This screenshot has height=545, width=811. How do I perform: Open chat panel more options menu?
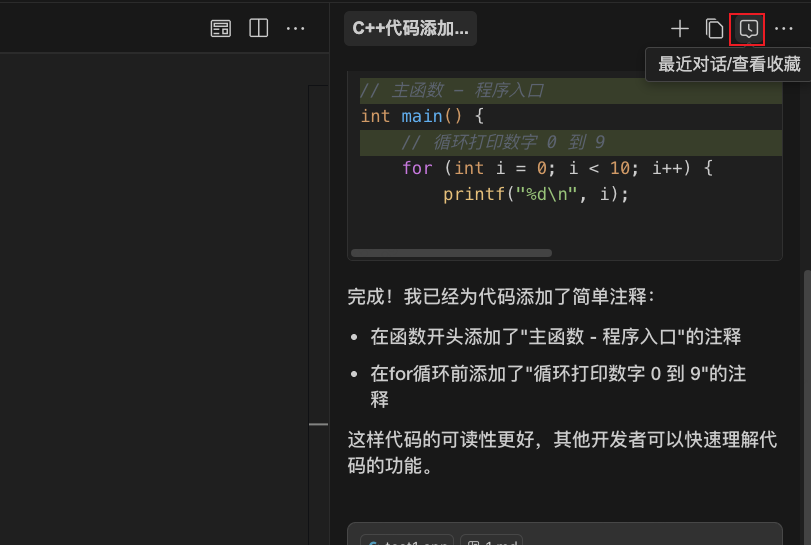click(784, 29)
